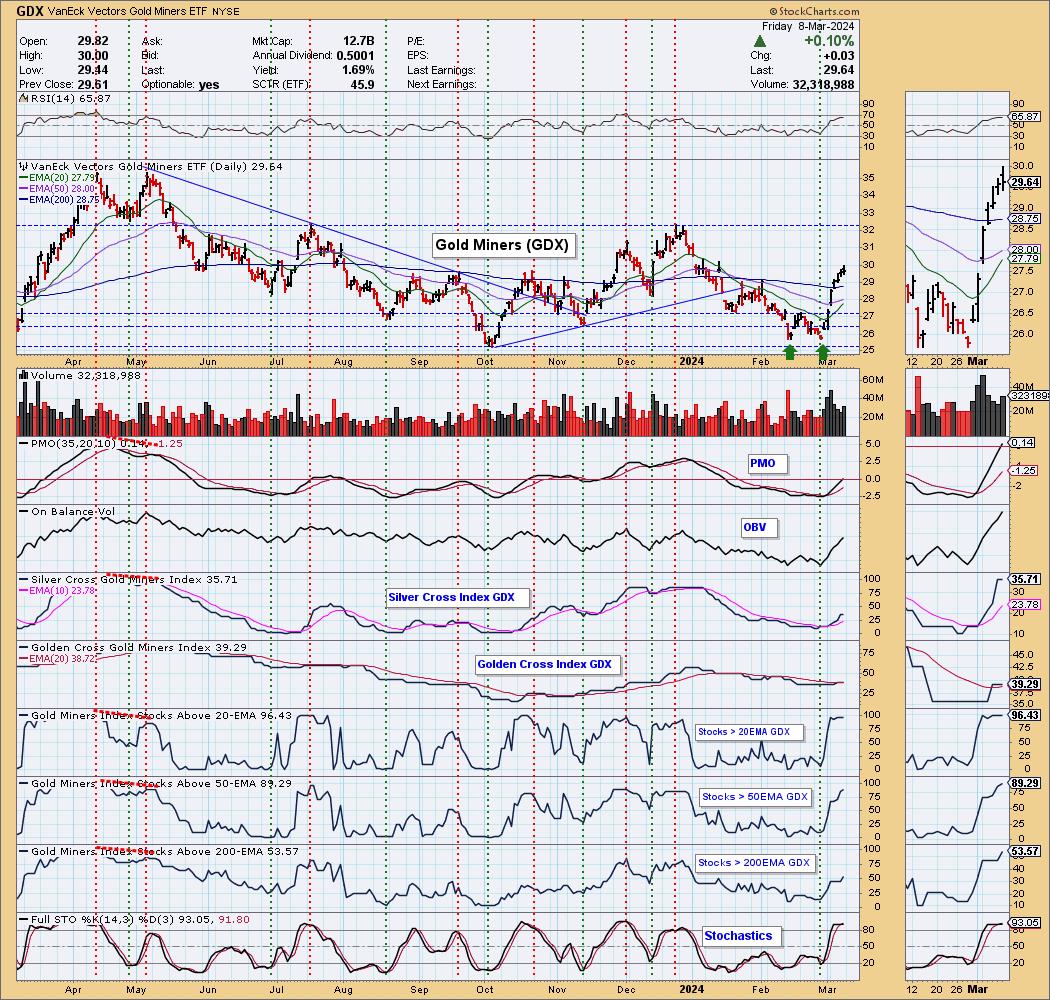
Task: Click the Gold Miners (GDX) annotation box
Action: coord(502,244)
